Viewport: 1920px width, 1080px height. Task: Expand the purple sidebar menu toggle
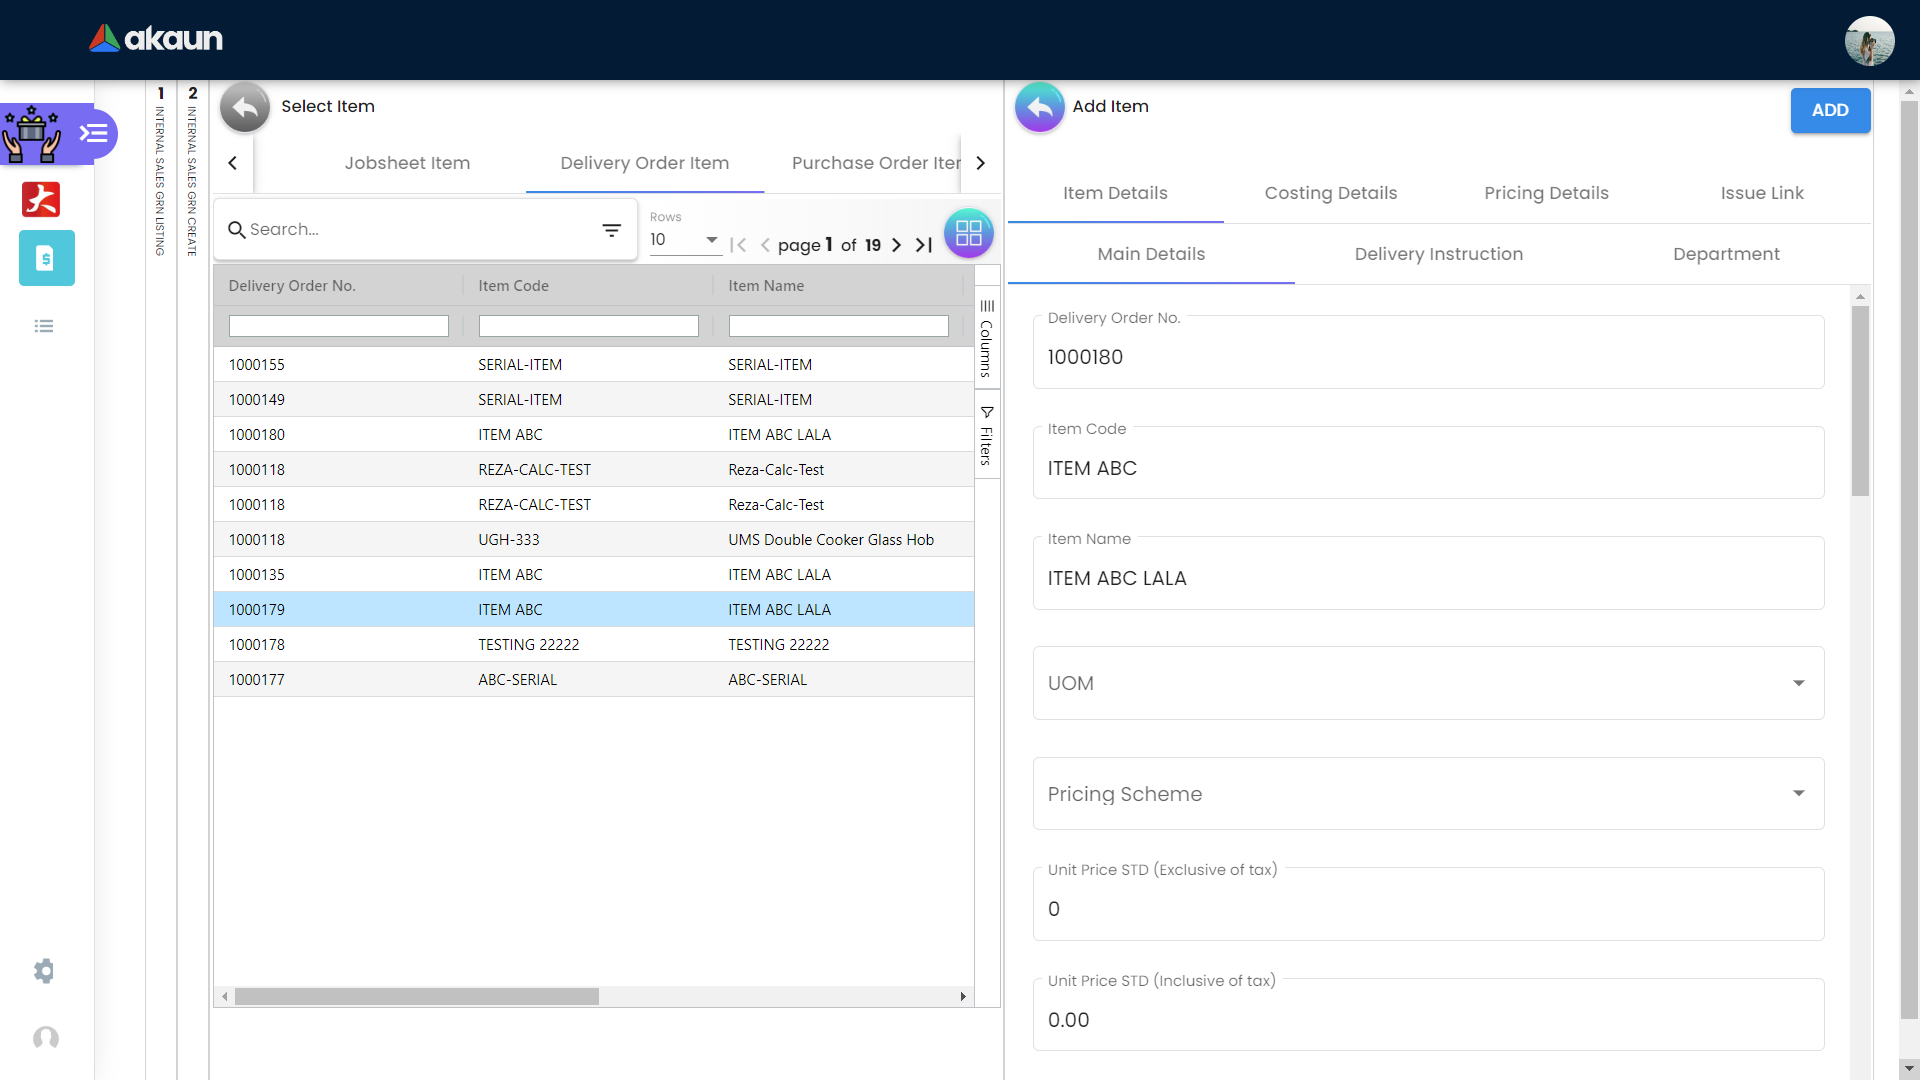(x=94, y=133)
